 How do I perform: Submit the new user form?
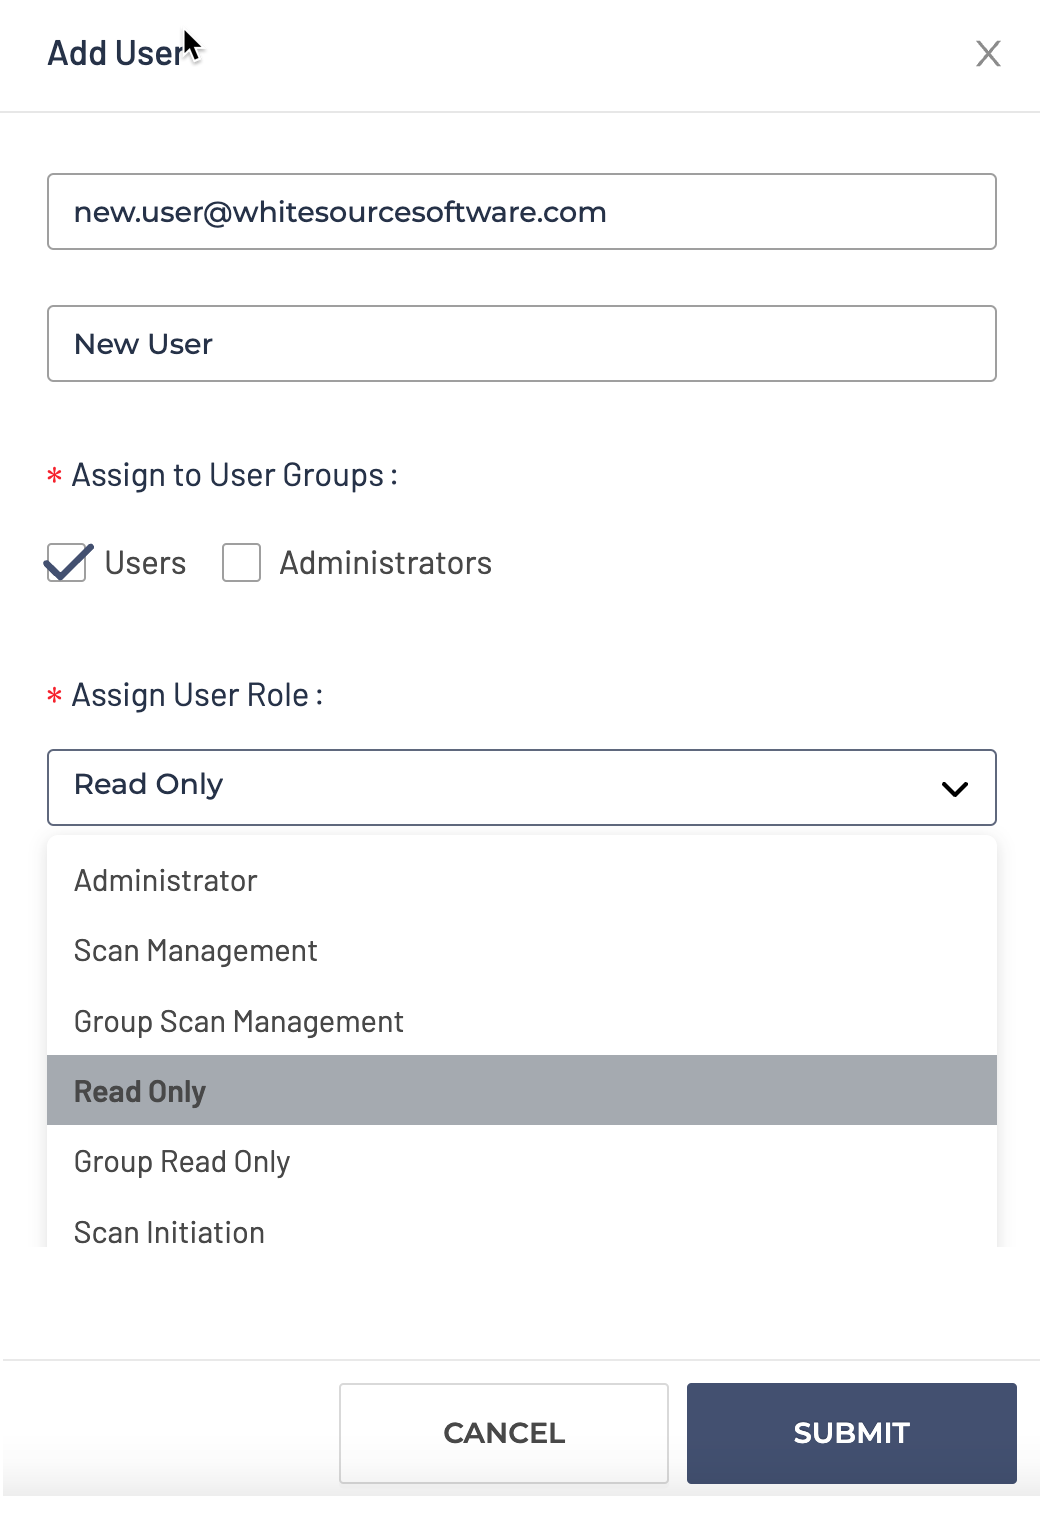click(x=851, y=1433)
